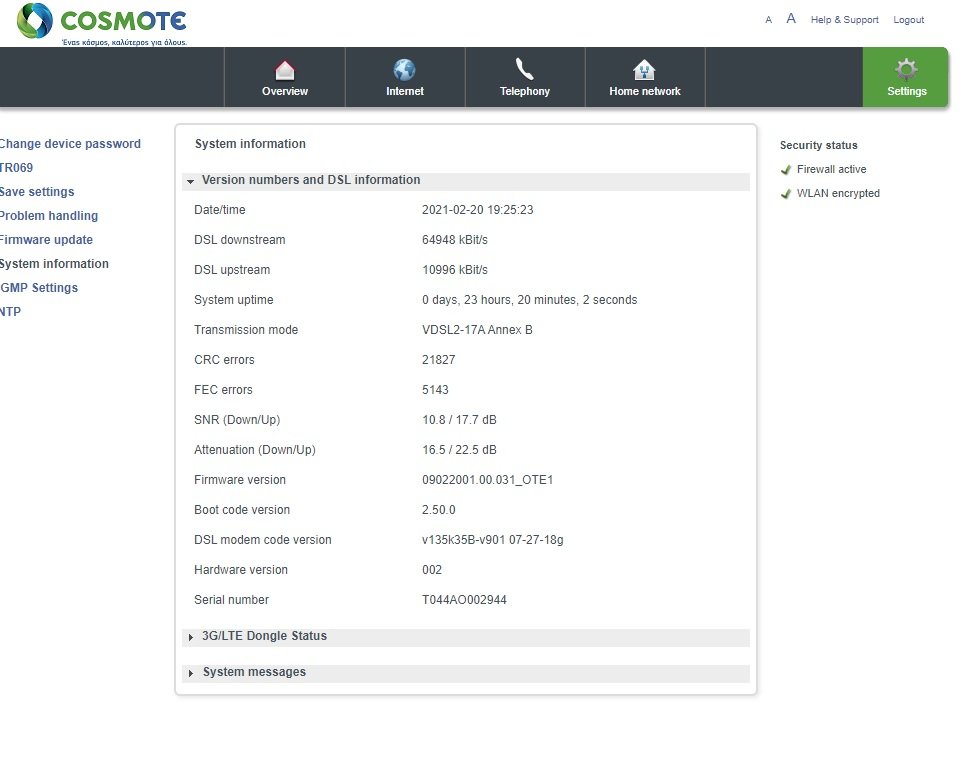This screenshot has height=765, width=979.
Task: Switch to the Telephony tab label
Action: pyautogui.click(x=524, y=91)
